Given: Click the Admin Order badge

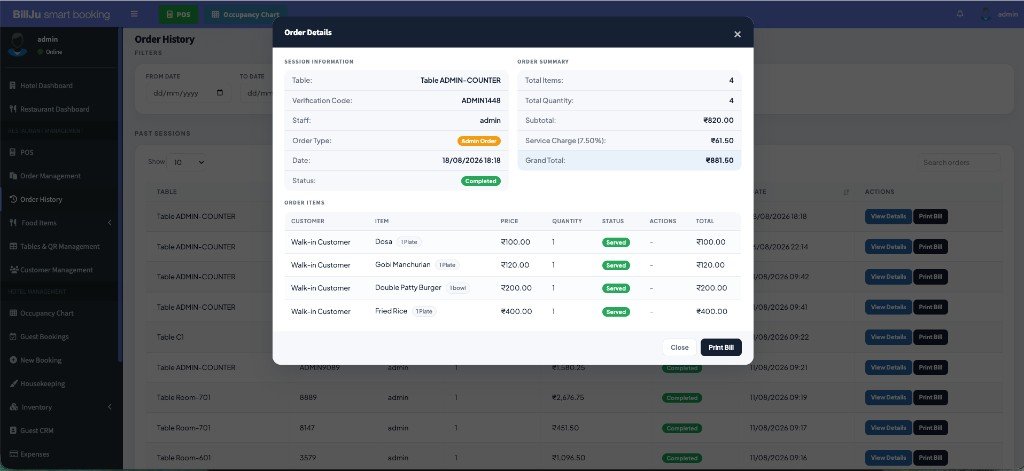Looking at the screenshot, I should click(479, 141).
